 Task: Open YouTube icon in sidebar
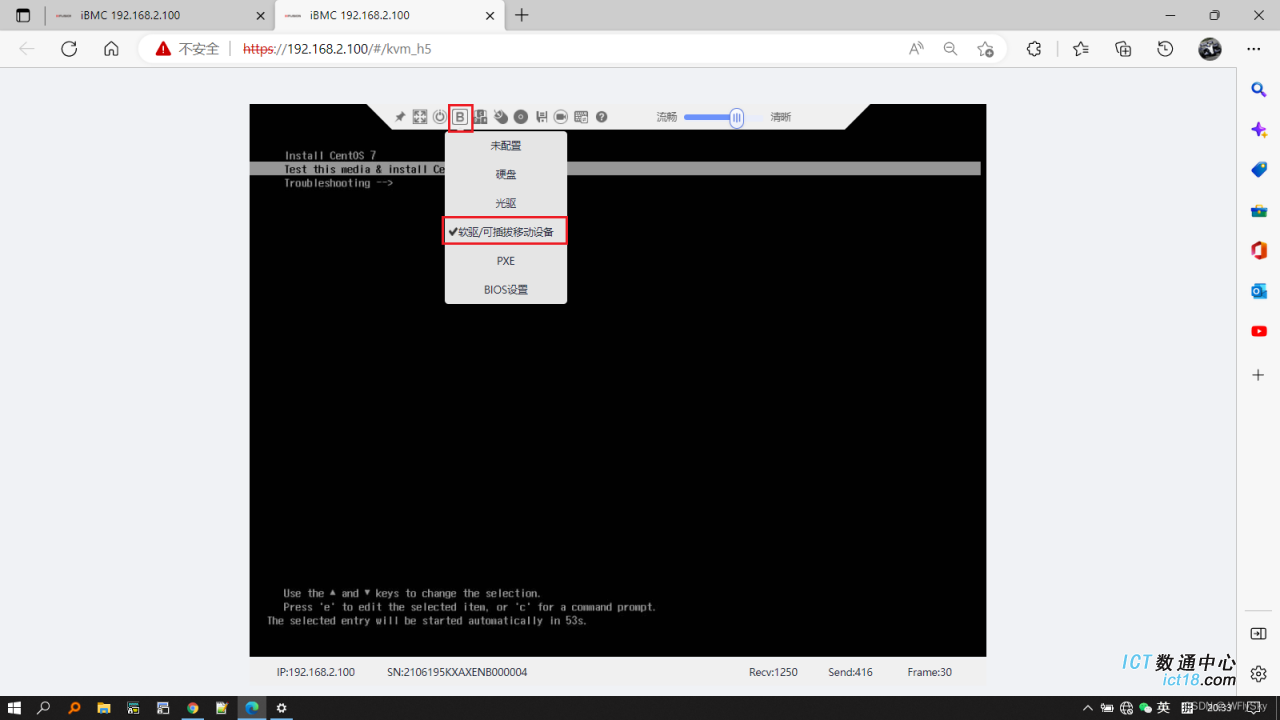(x=1259, y=331)
